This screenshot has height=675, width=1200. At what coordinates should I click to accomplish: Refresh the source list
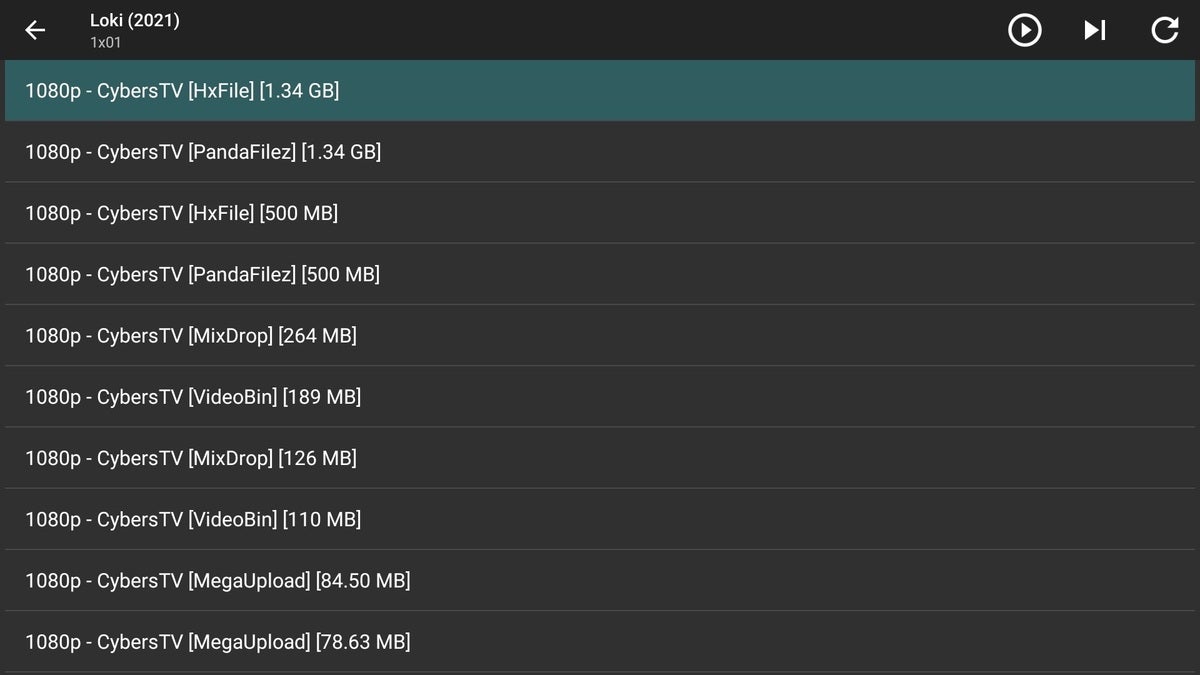click(x=1165, y=30)
